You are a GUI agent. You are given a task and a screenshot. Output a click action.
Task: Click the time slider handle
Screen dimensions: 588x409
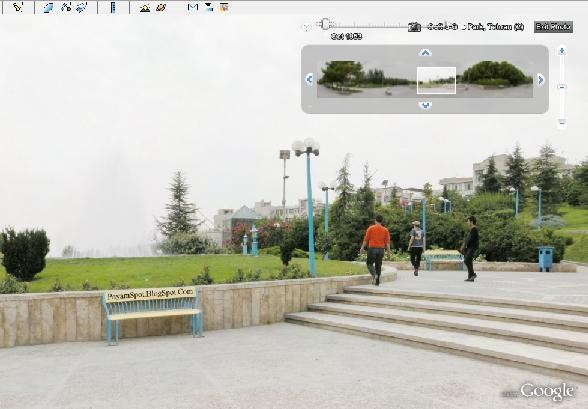(x=326, y=24)
